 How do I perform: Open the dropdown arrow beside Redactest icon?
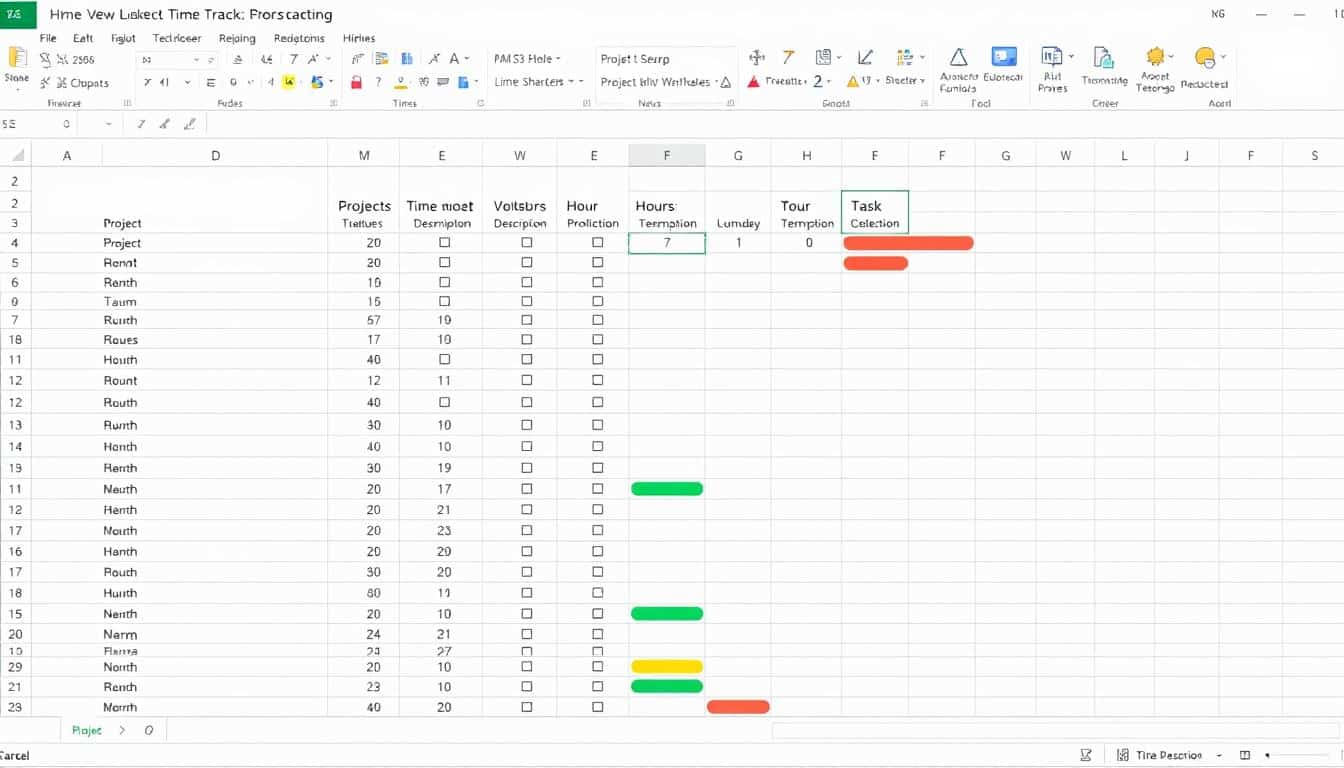(1223, 57)
